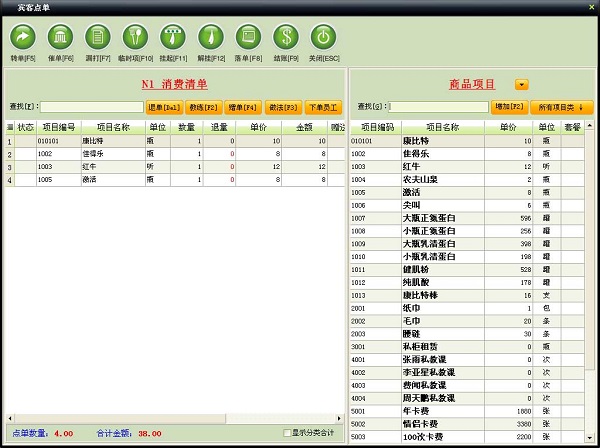Click the 下单员工 button

[322, 107]
